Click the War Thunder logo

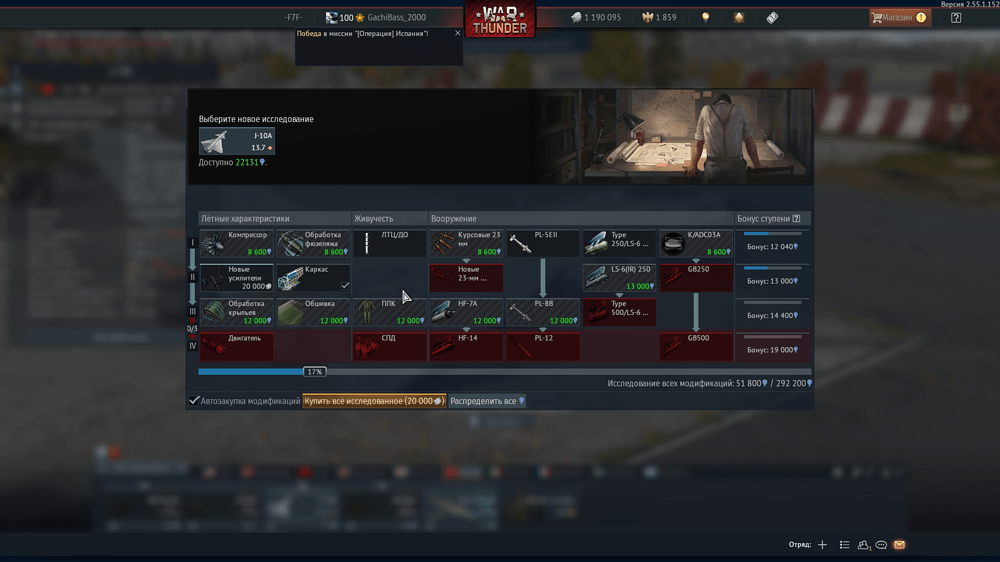[x=500, y=18]
